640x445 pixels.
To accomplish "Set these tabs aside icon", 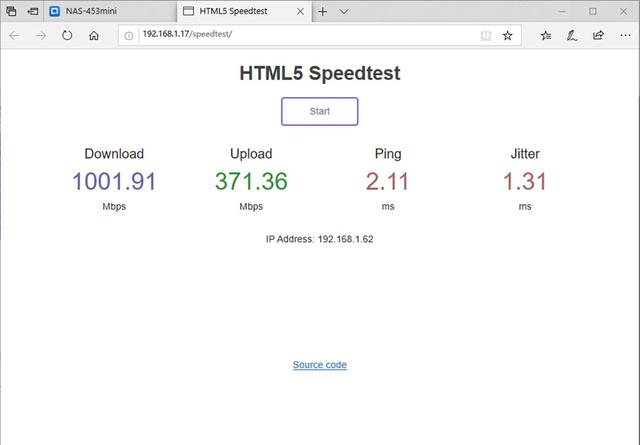I will click(33, 11).
